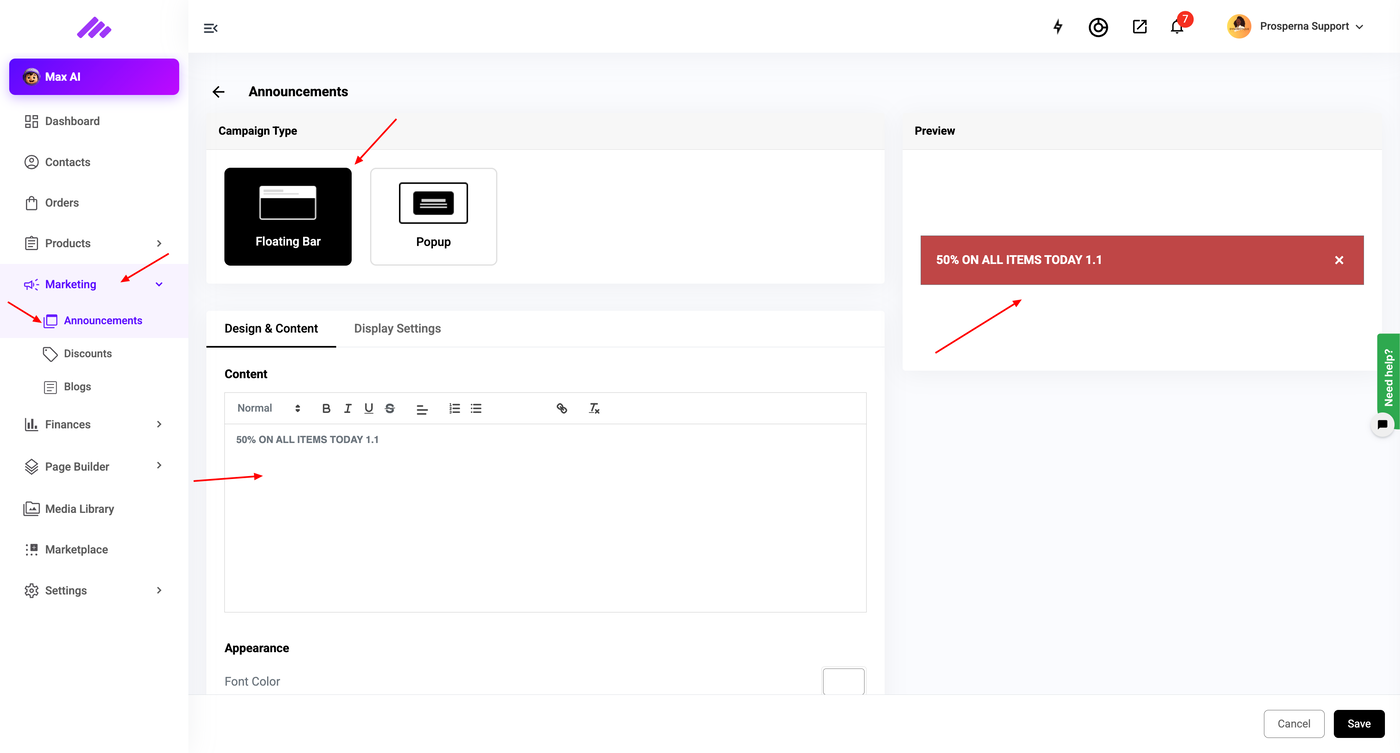The image size is (1400, 753).
Task: Apply italic formatting to content
Action: pos(348,409)
